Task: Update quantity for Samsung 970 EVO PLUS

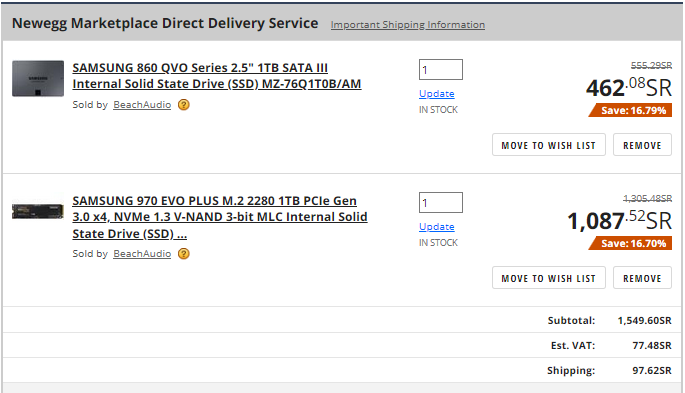Action: [x=436, y=227]
